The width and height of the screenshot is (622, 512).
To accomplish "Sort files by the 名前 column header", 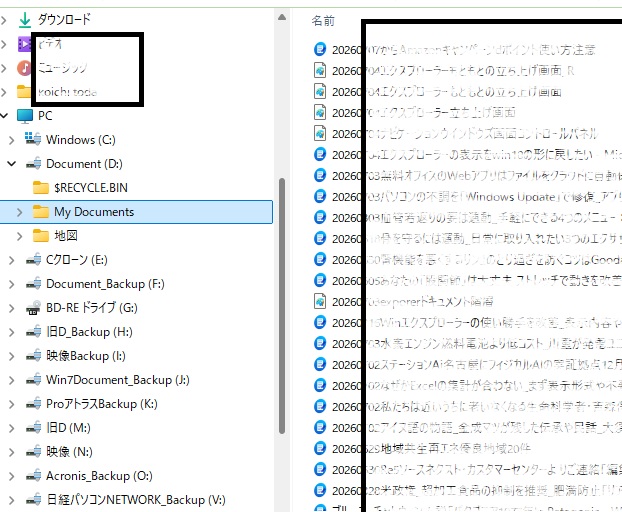I will coord(323,21).
